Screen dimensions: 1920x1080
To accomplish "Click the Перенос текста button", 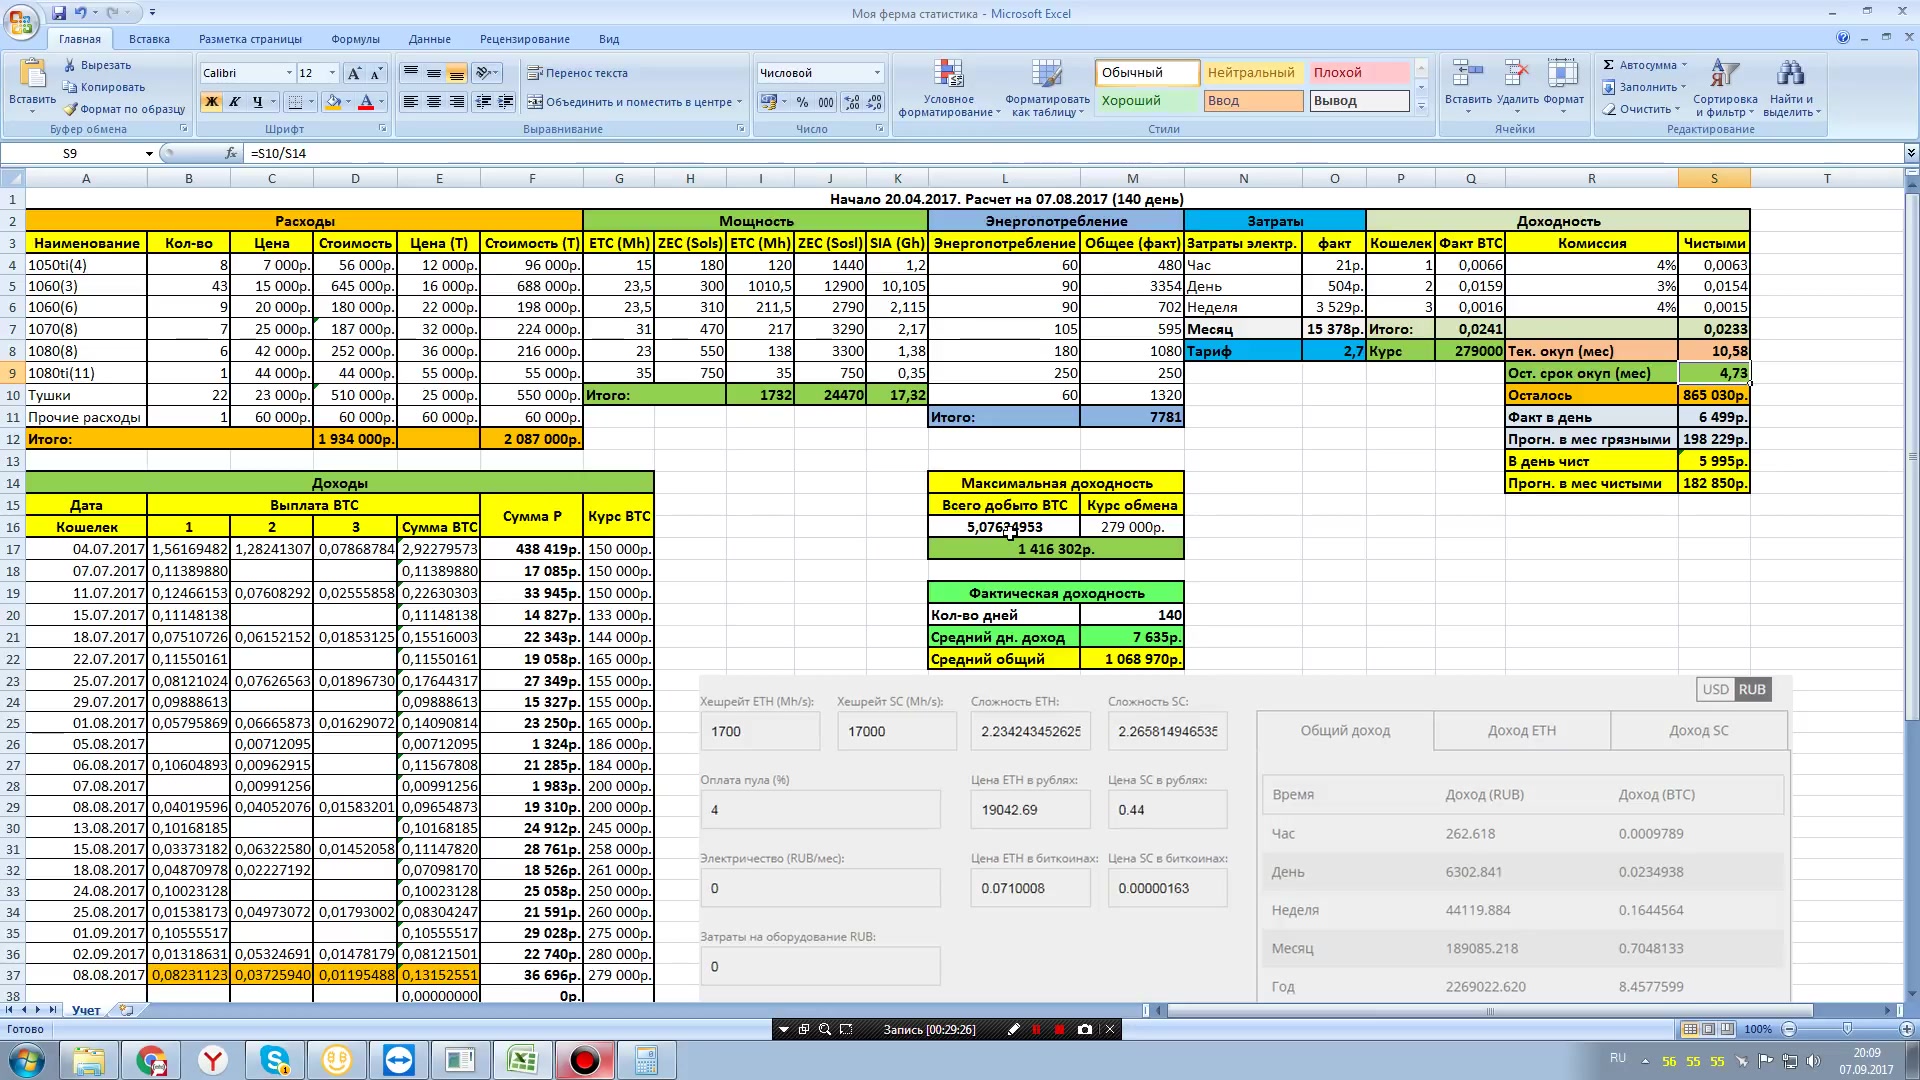I will point(577,73).
